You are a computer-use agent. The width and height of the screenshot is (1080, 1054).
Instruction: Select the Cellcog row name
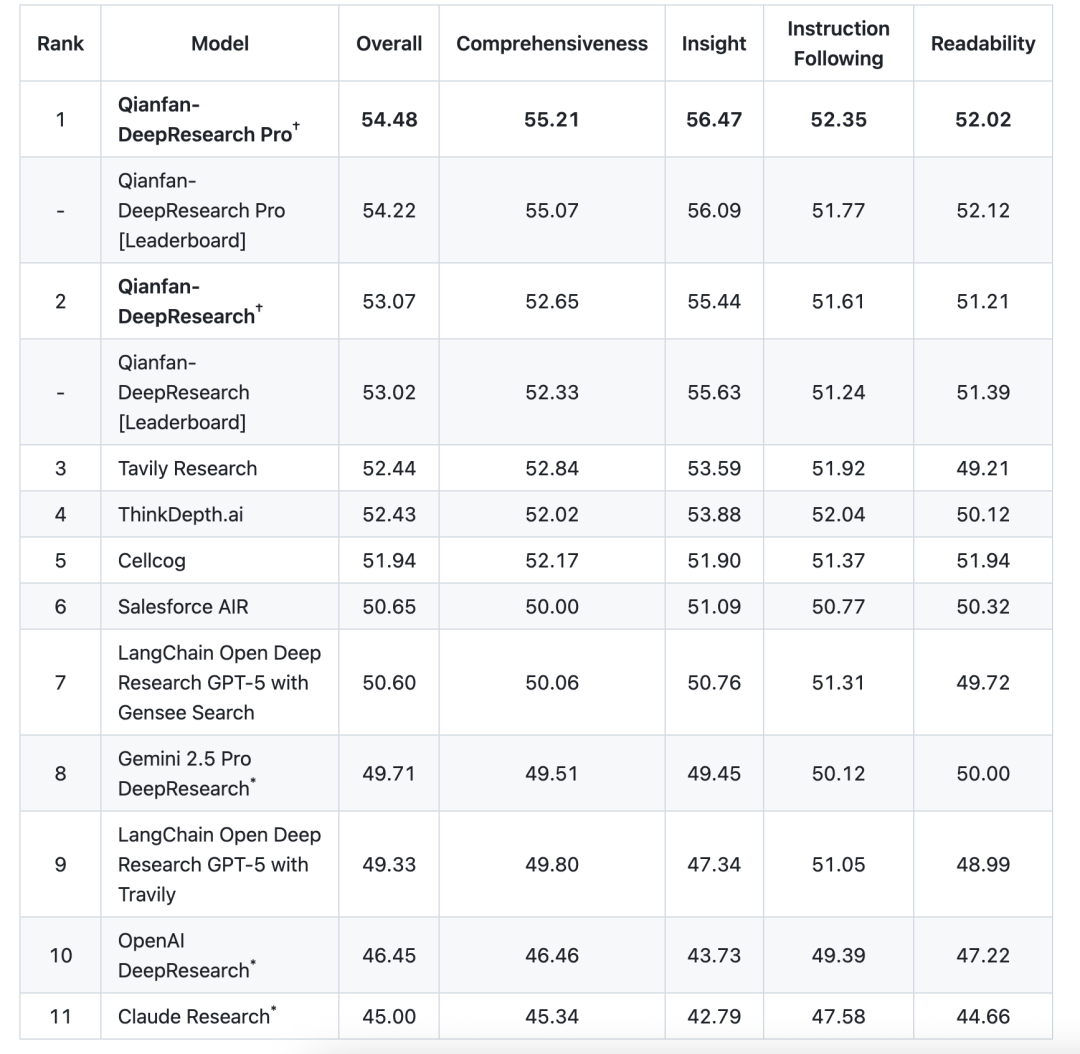pyautogui.click(x=151, y=561)
